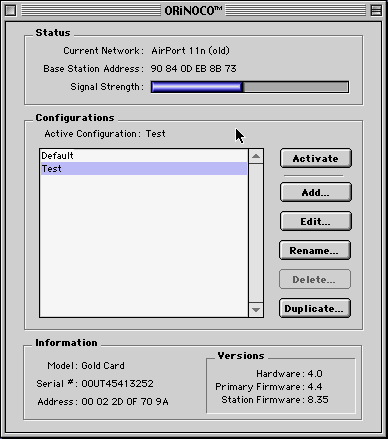Click the Signal Strength progress bar
This screenshot has height=439, width=388.
pyautogui.click(x=250, y=87)
